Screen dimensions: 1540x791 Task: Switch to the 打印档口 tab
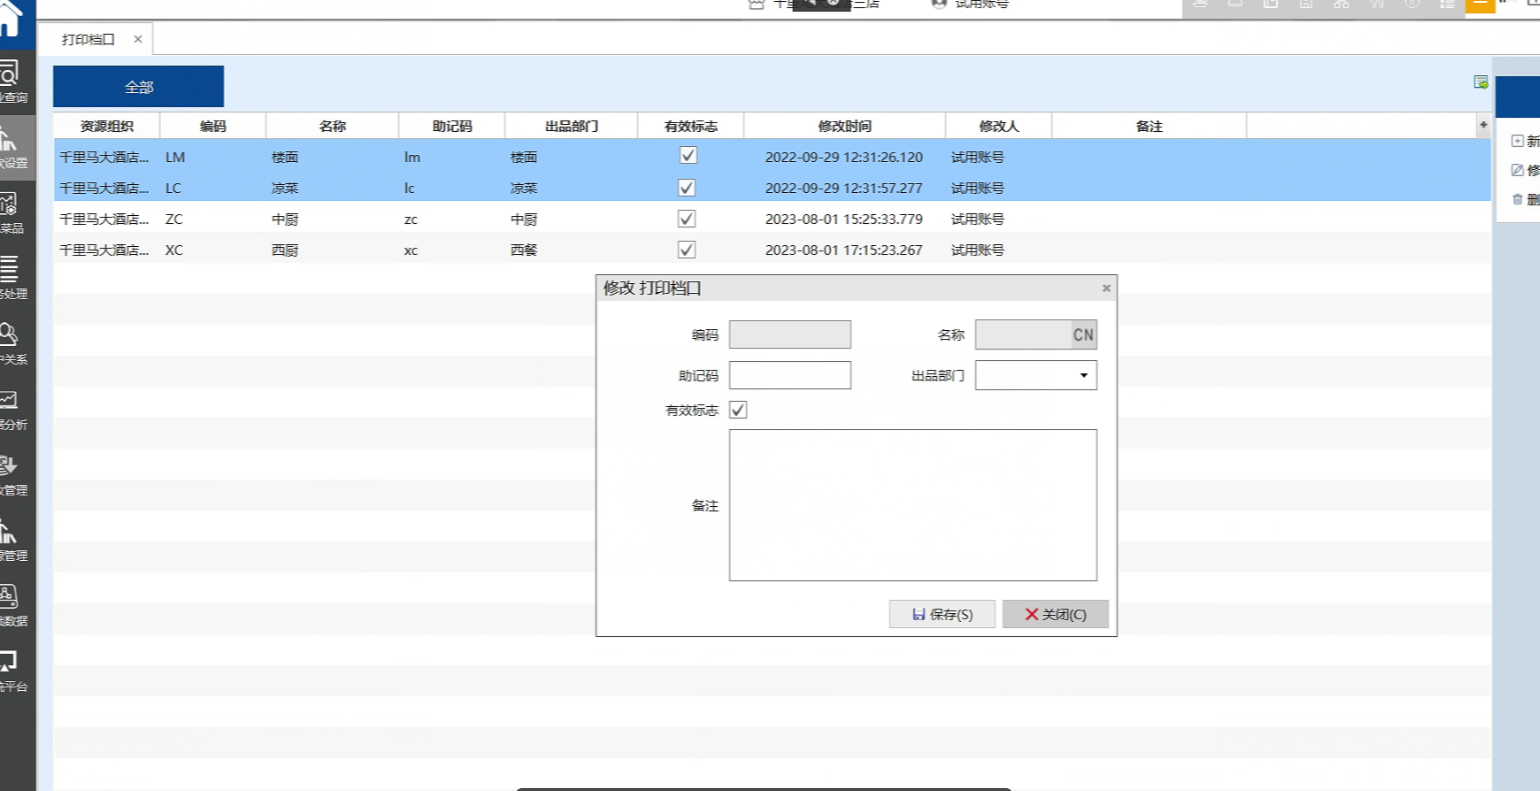click(x=88, y=39)
